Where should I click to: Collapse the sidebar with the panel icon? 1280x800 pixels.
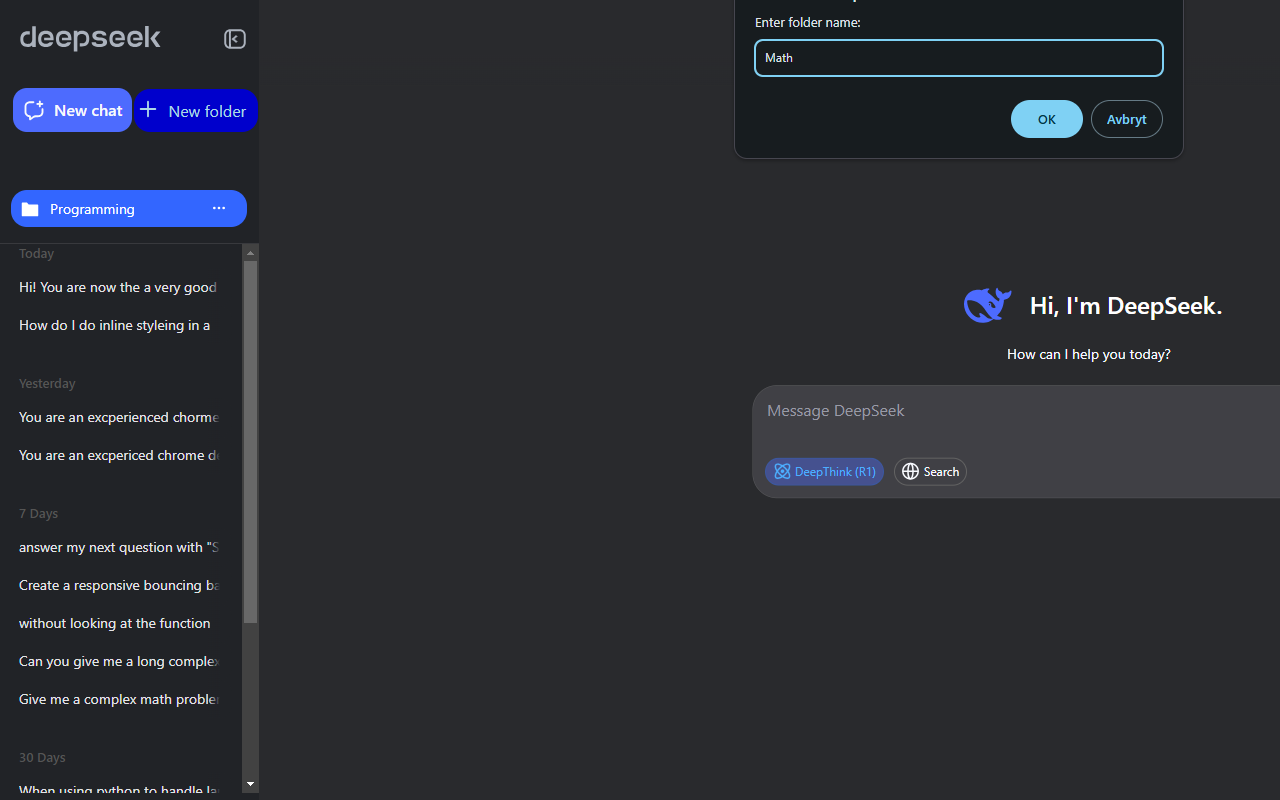[x=235, y=39]
